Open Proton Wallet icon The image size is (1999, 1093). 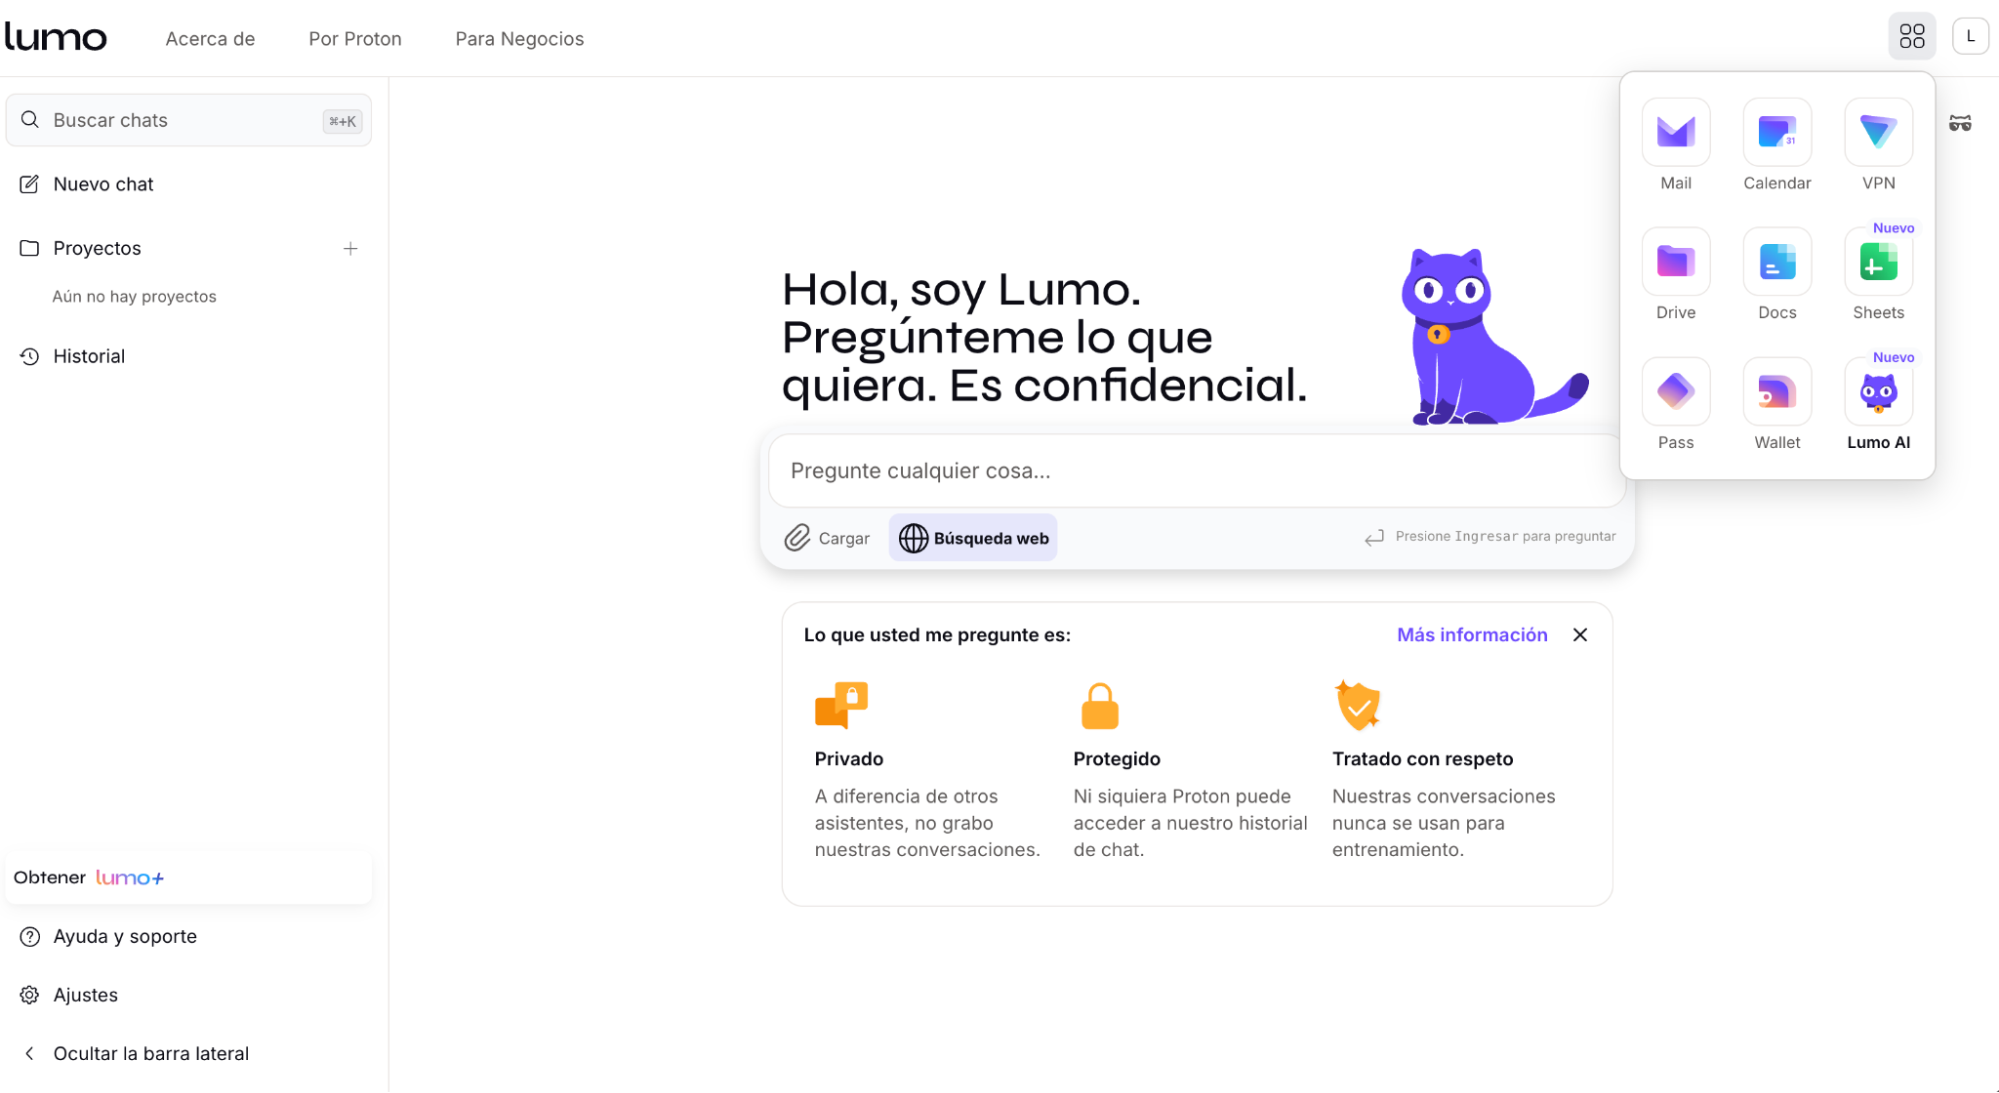point(1777,392)
